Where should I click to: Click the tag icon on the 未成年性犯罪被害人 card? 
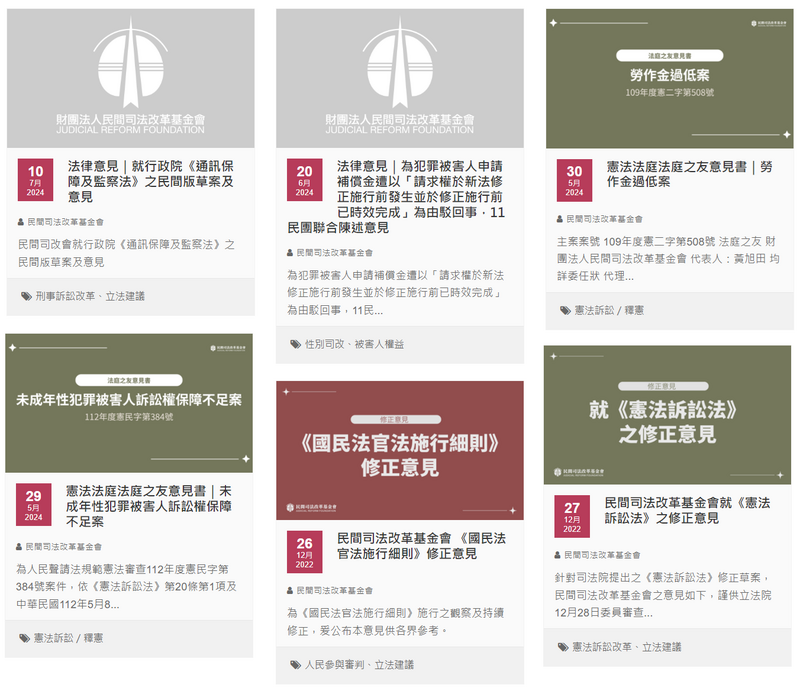24,638
